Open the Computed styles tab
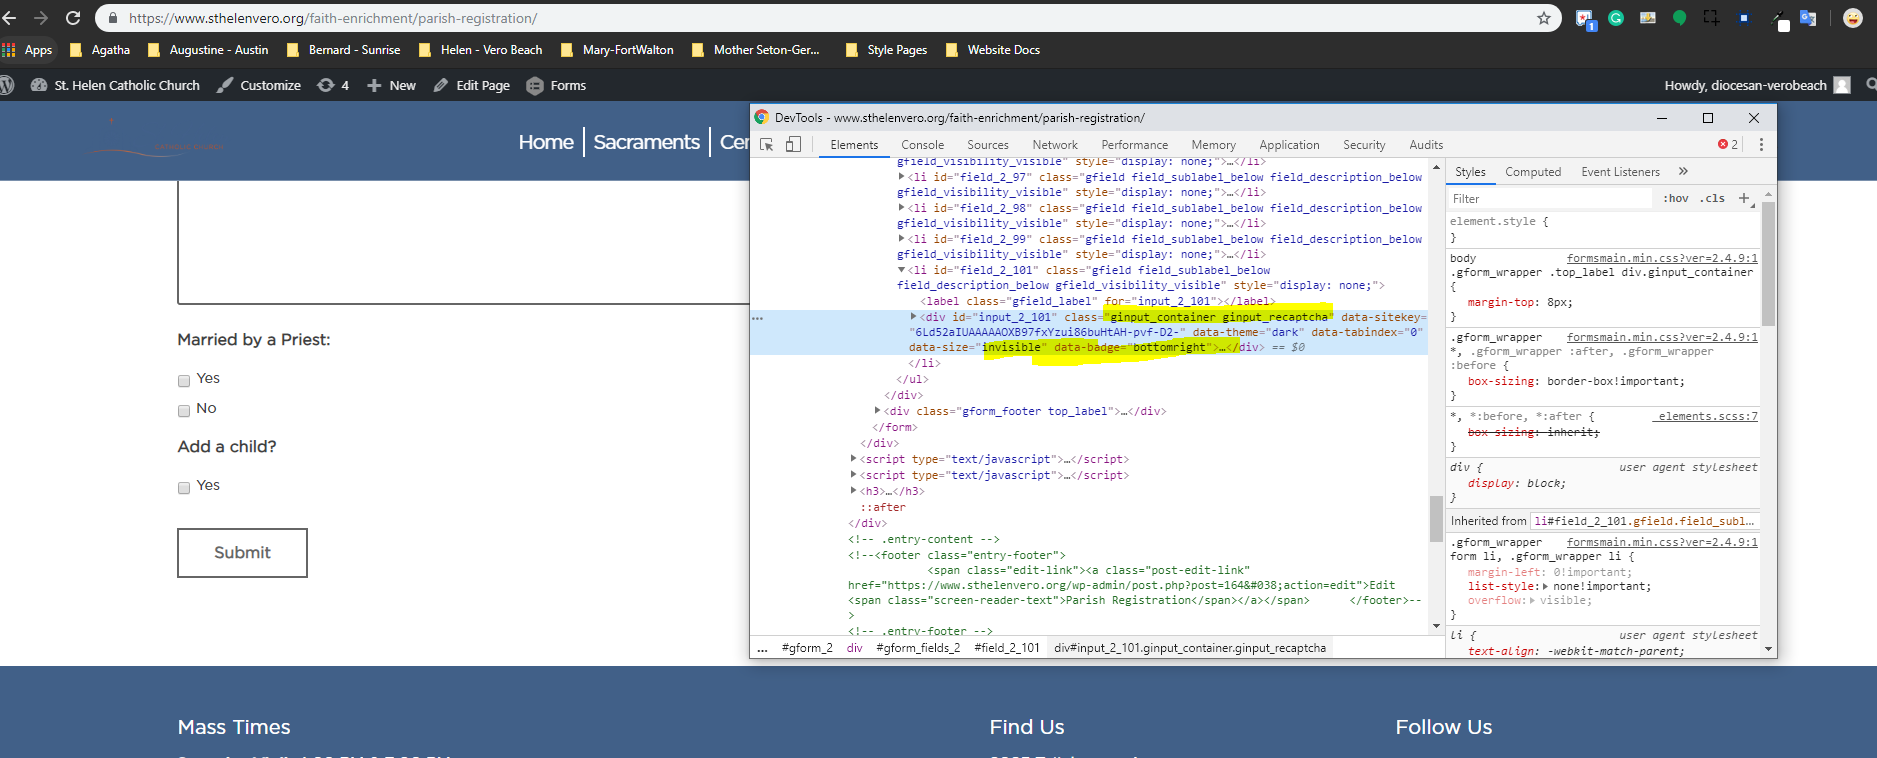Image resolution: width=1877 pixels, height=758 pixels. click(1532, 172)
